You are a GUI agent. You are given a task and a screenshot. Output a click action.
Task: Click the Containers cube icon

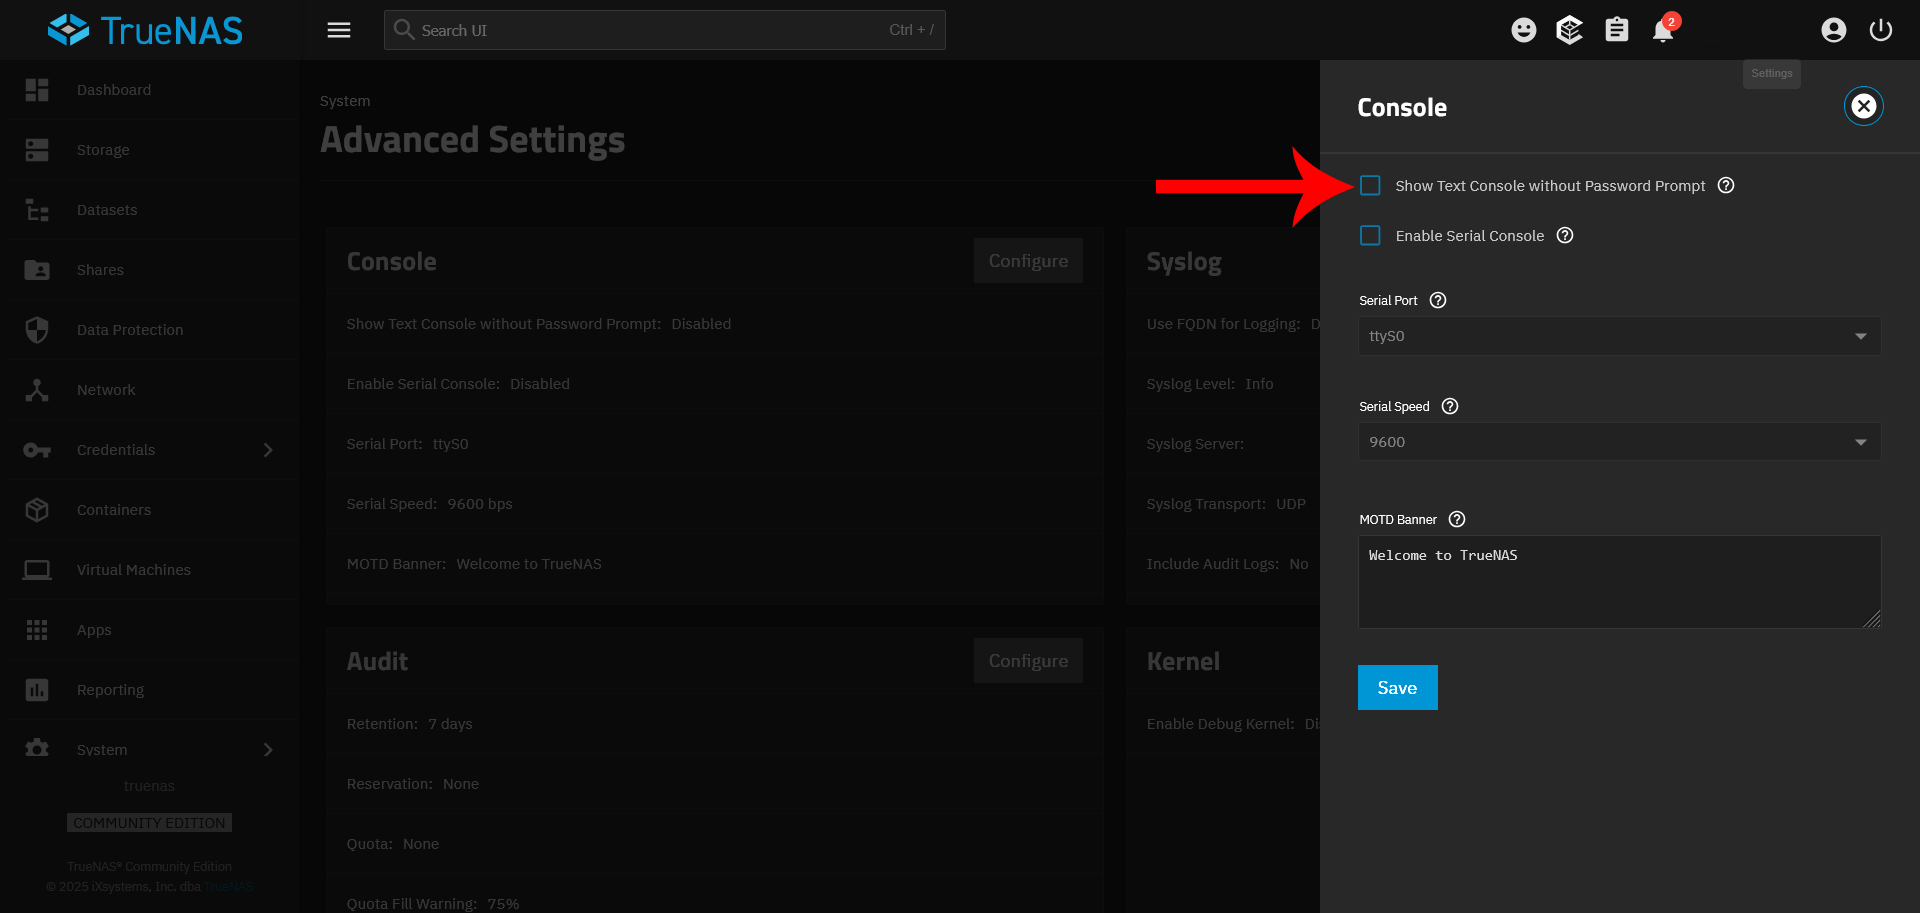pos(37,510)
